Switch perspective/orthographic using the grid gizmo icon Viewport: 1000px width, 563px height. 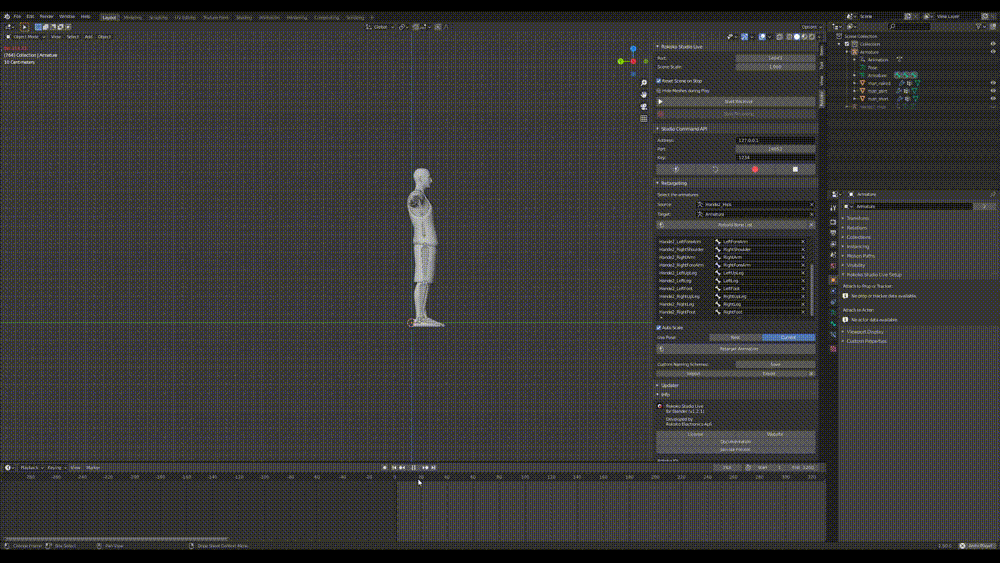click(x=643, y=119)
